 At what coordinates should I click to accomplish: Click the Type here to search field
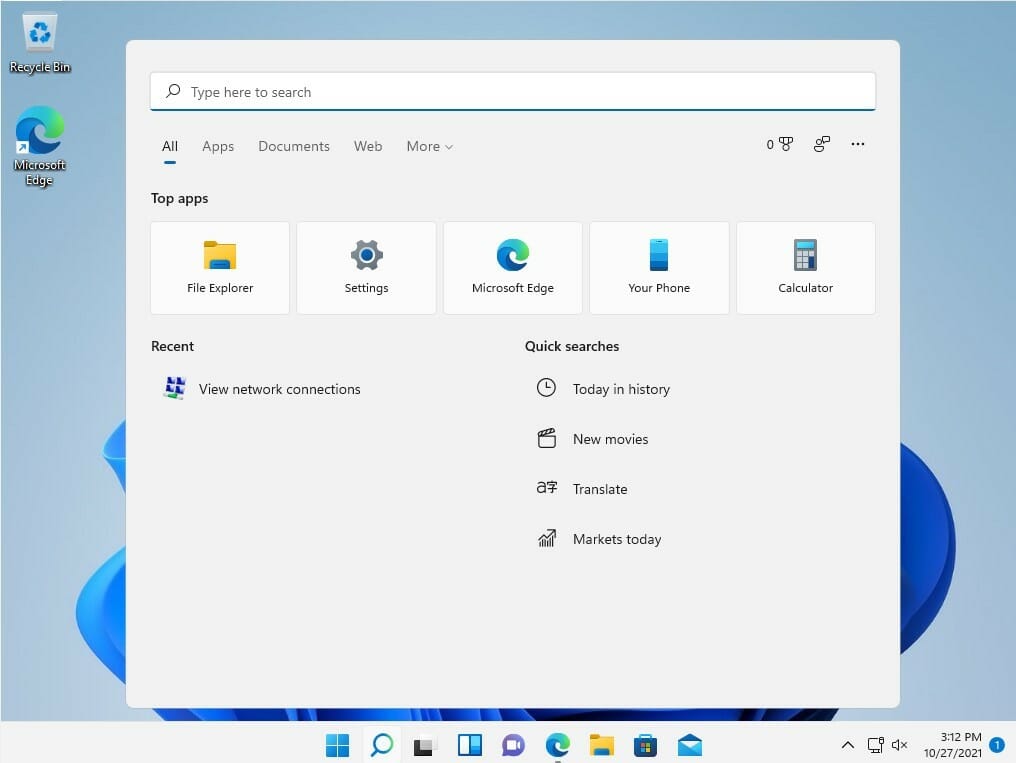pyautogui.click(x=513, y=91)
